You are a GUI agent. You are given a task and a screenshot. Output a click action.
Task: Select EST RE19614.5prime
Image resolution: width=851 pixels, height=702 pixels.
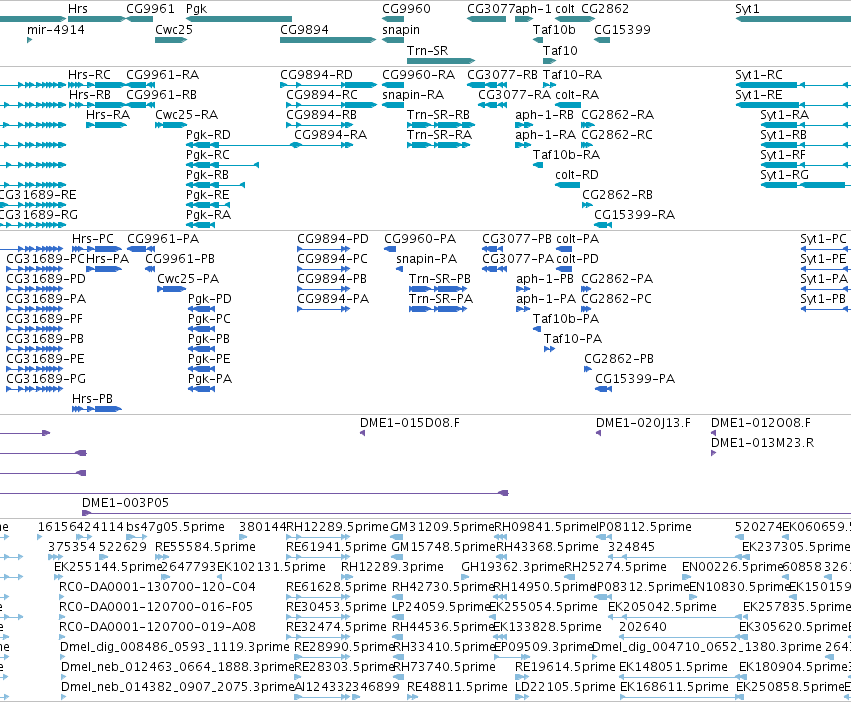click(x=565, y=667)
